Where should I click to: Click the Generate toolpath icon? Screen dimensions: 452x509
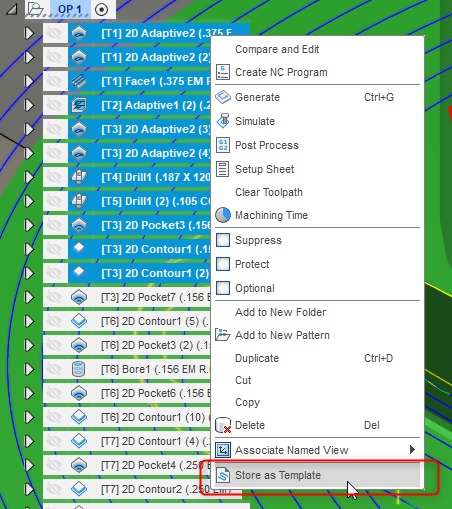[223, 97]
